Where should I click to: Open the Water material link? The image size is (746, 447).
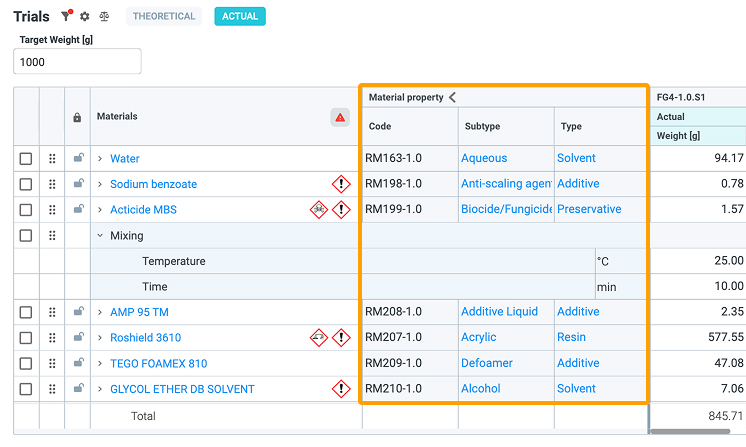(125, 159)
